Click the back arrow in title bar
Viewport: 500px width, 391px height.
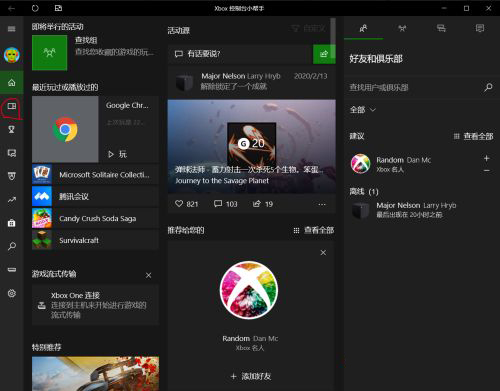11,8
